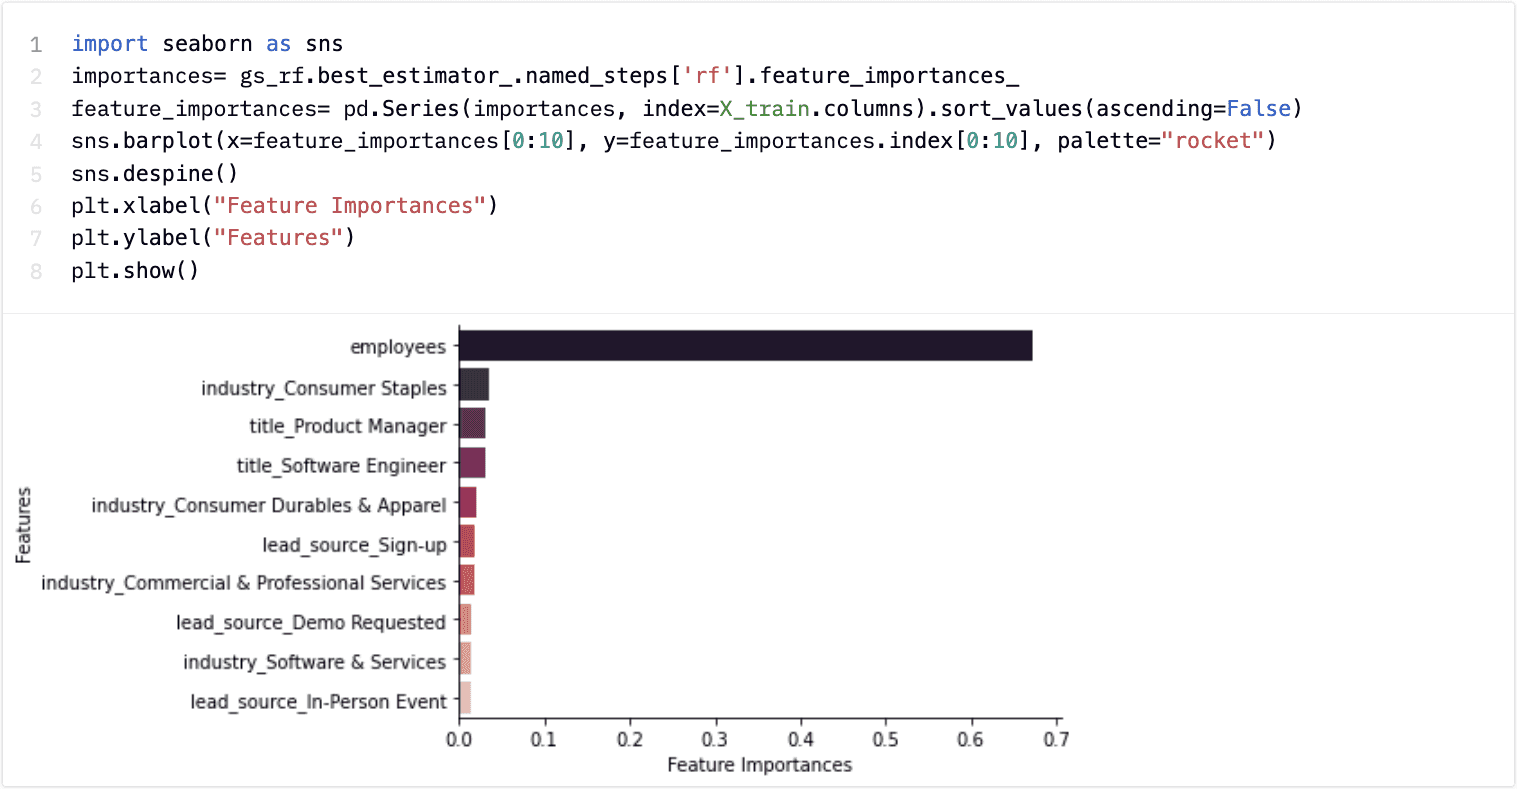Click the 'industry_Consumer Staples' bar
Image resolution: width=1517 pixels, height=789 pixels.
[x=474, y=385]
